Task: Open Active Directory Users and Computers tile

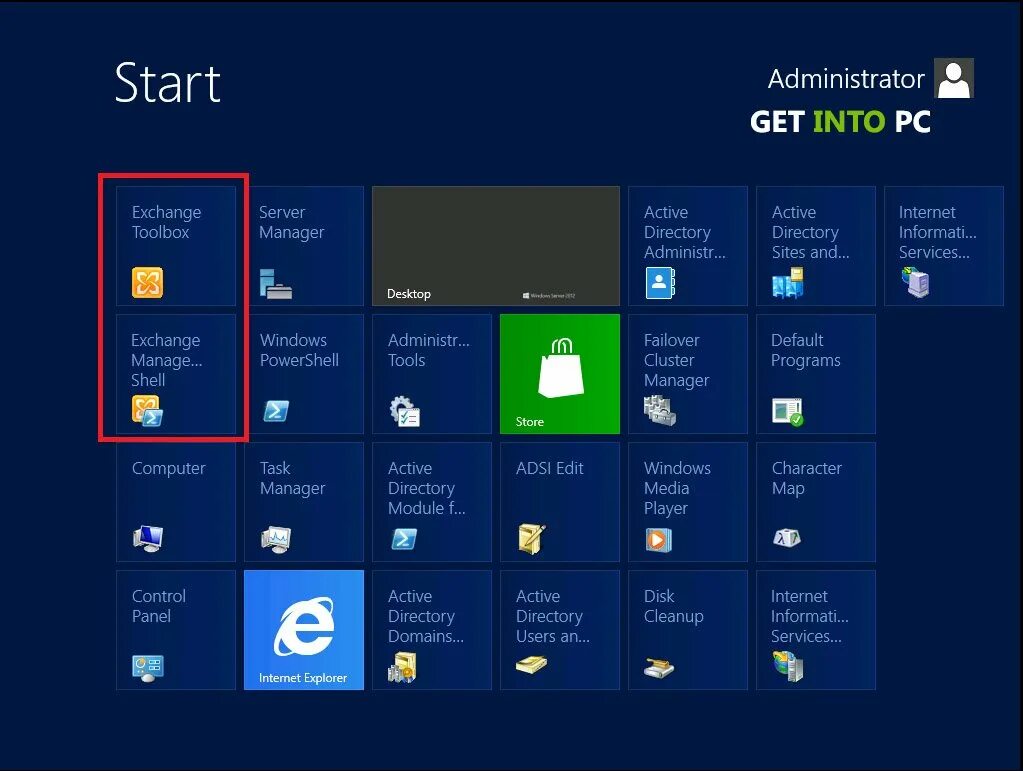Action: click(x=560, y=629)
